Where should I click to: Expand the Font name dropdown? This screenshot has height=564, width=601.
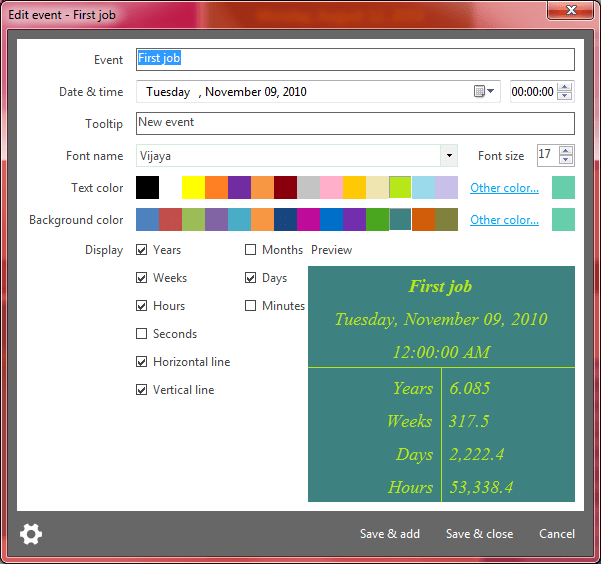pyautogui.click(x=449, y=156)
